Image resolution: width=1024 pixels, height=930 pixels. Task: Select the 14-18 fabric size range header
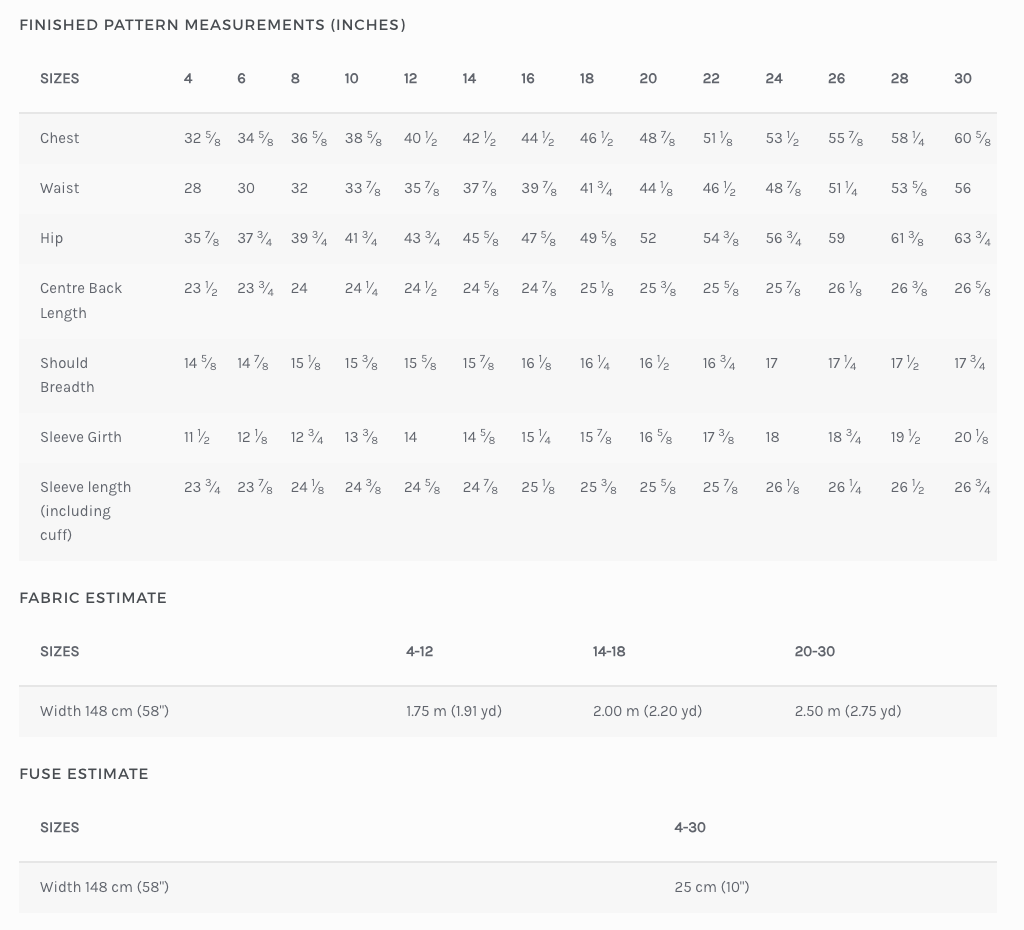coord(609,651)
